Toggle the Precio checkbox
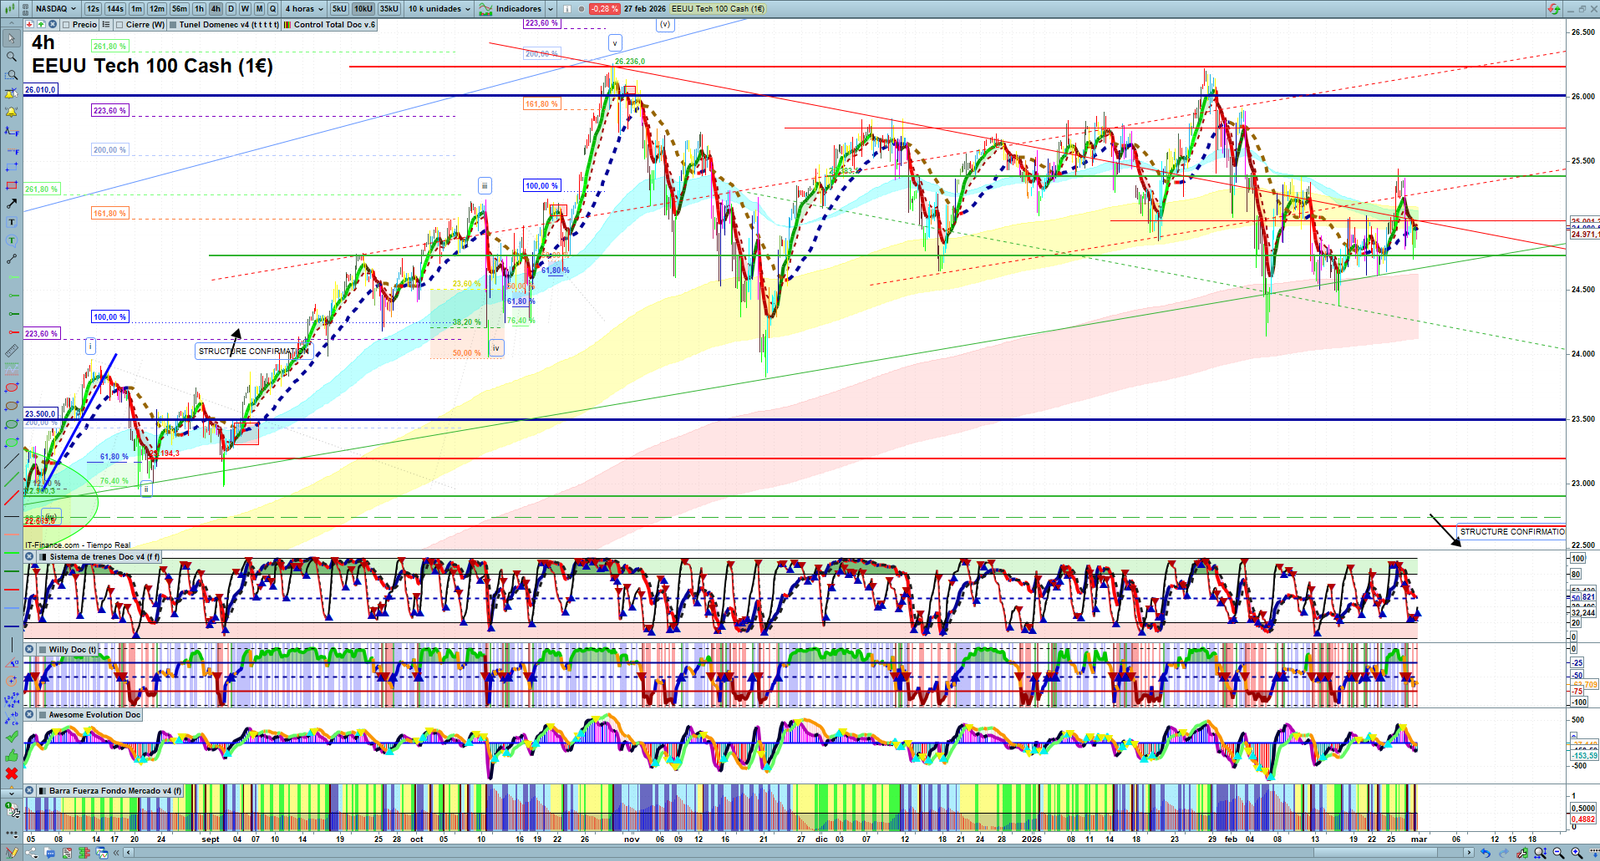Viewport: 1600px width, 861px height. click(66, 25)
